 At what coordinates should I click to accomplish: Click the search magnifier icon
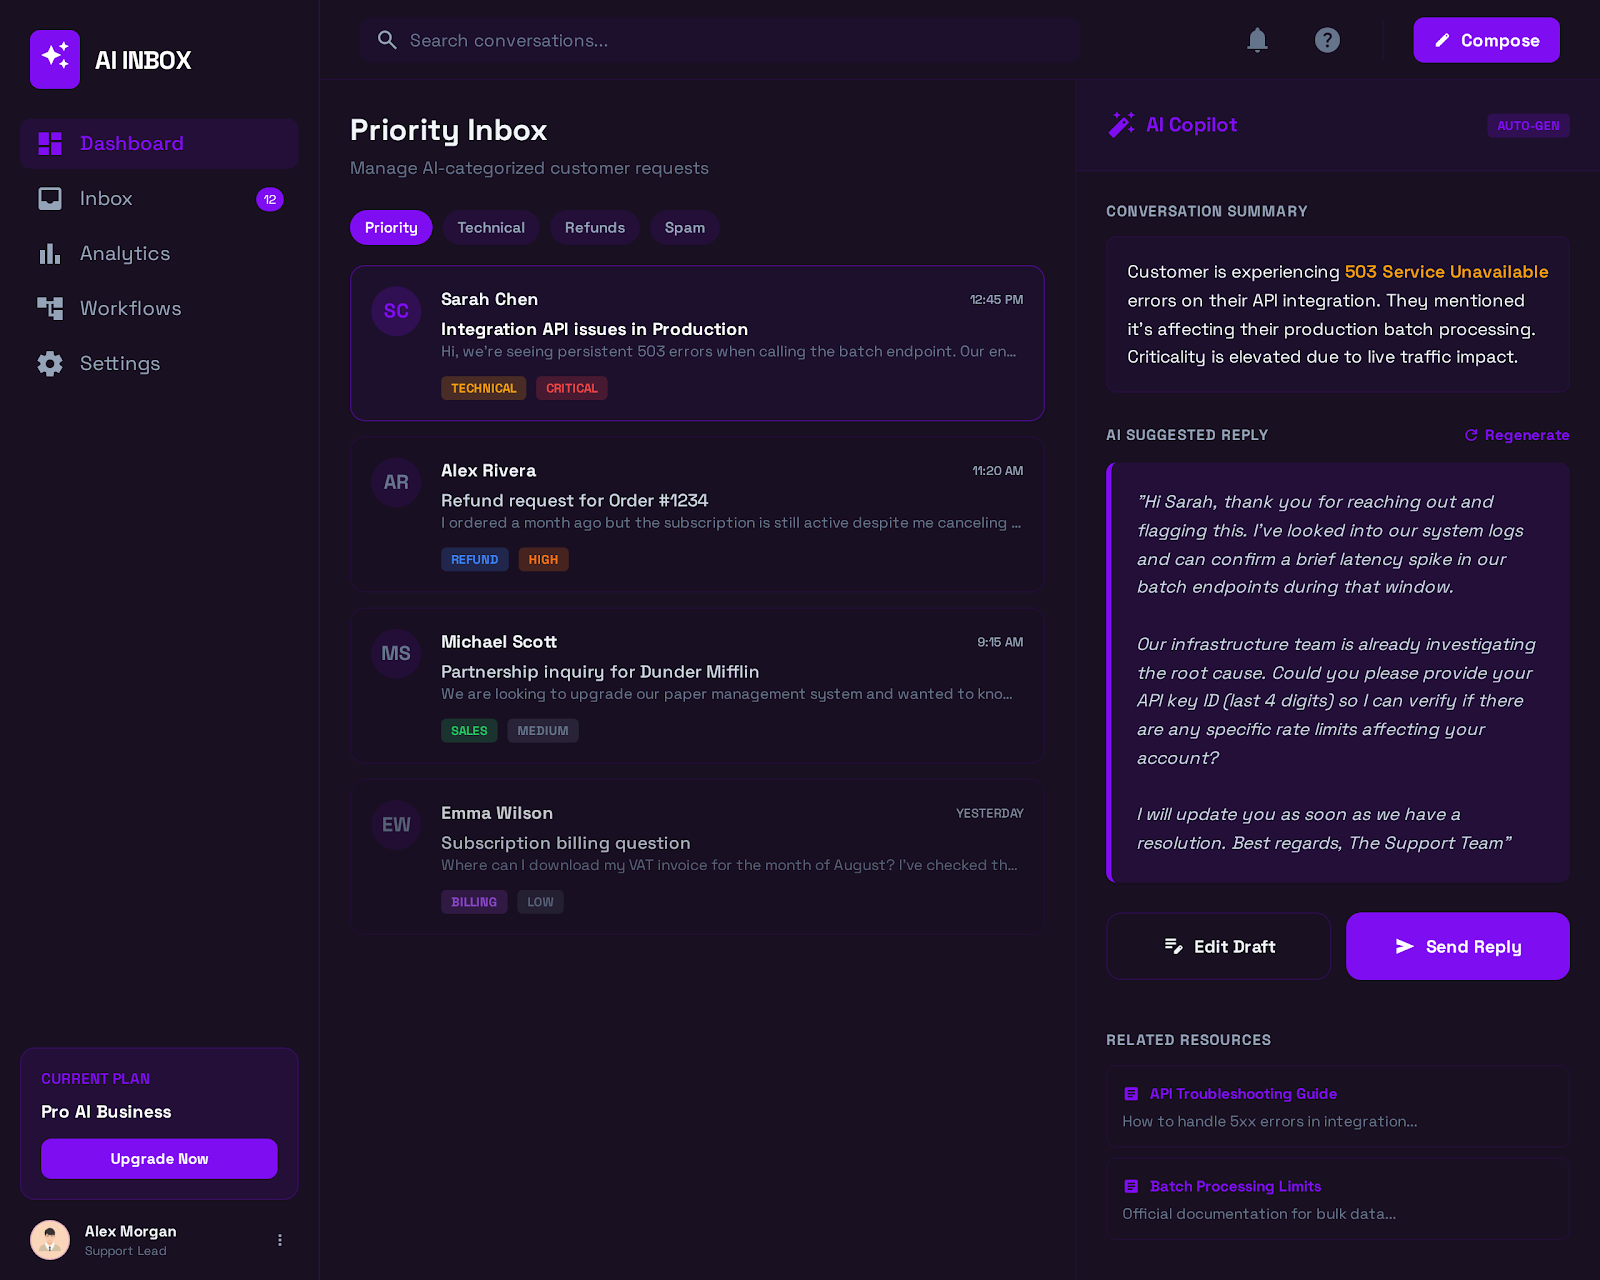[x=387, y=40]
